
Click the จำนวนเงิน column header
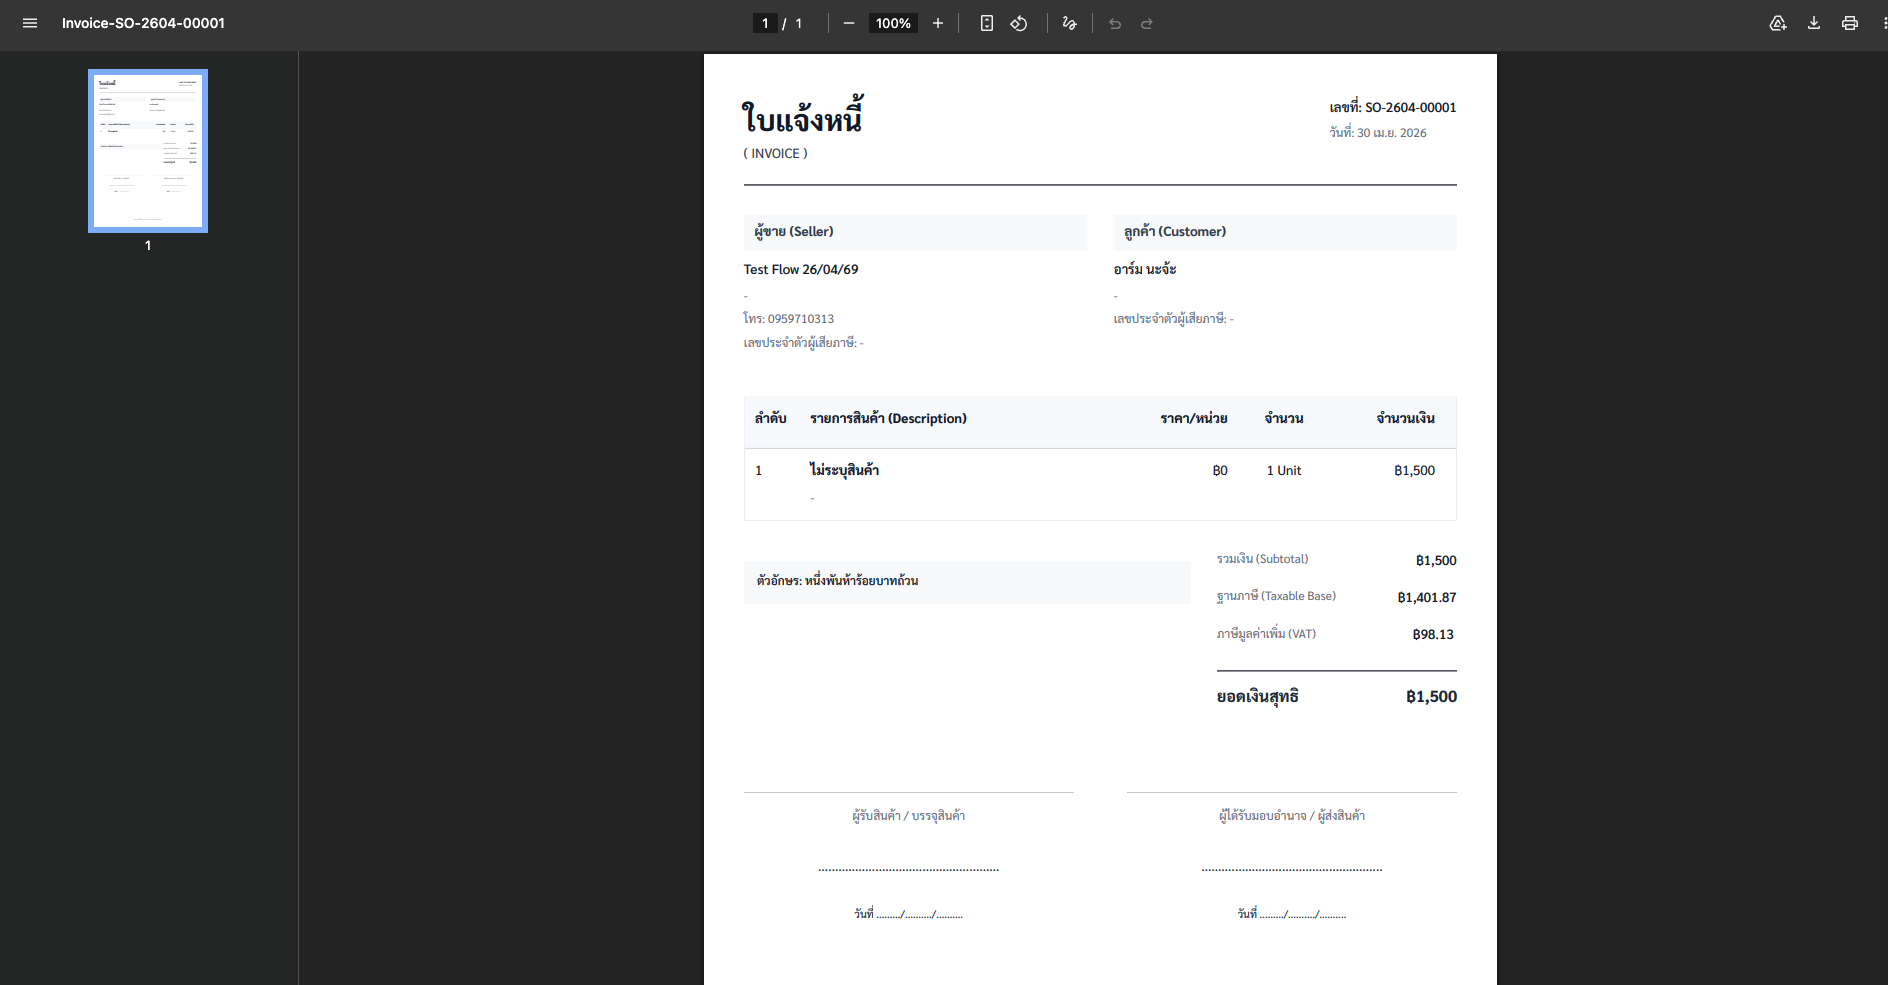pos(1406,418)
